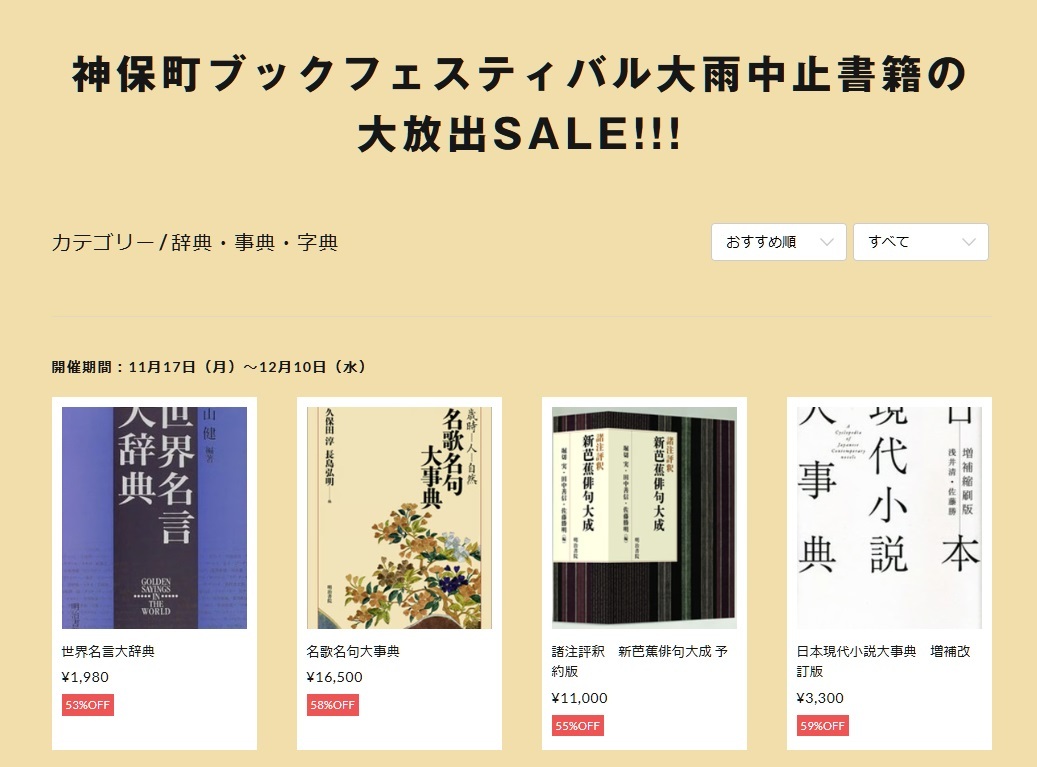Click the chevron arrow in おすすめ順 box
This screenshot has height=767, width=1037.
(827, 242)
